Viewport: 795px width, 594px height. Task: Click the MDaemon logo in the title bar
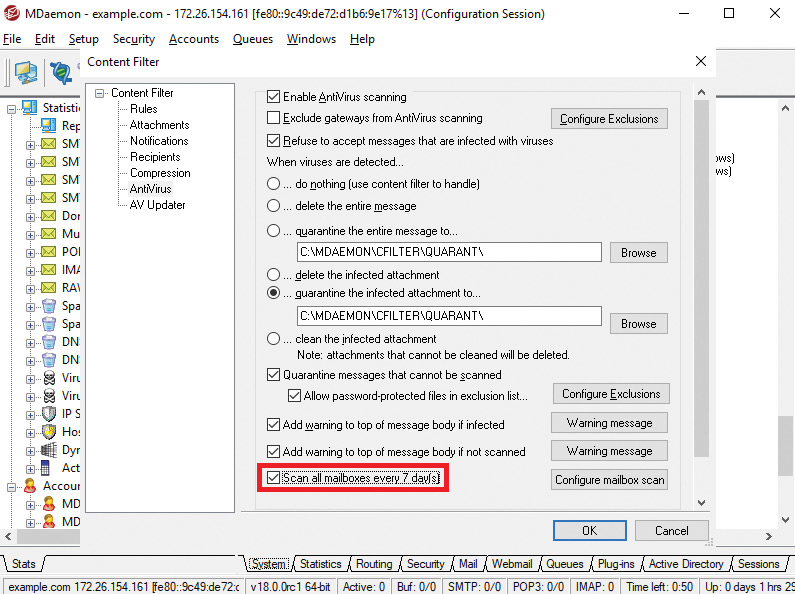12,14
